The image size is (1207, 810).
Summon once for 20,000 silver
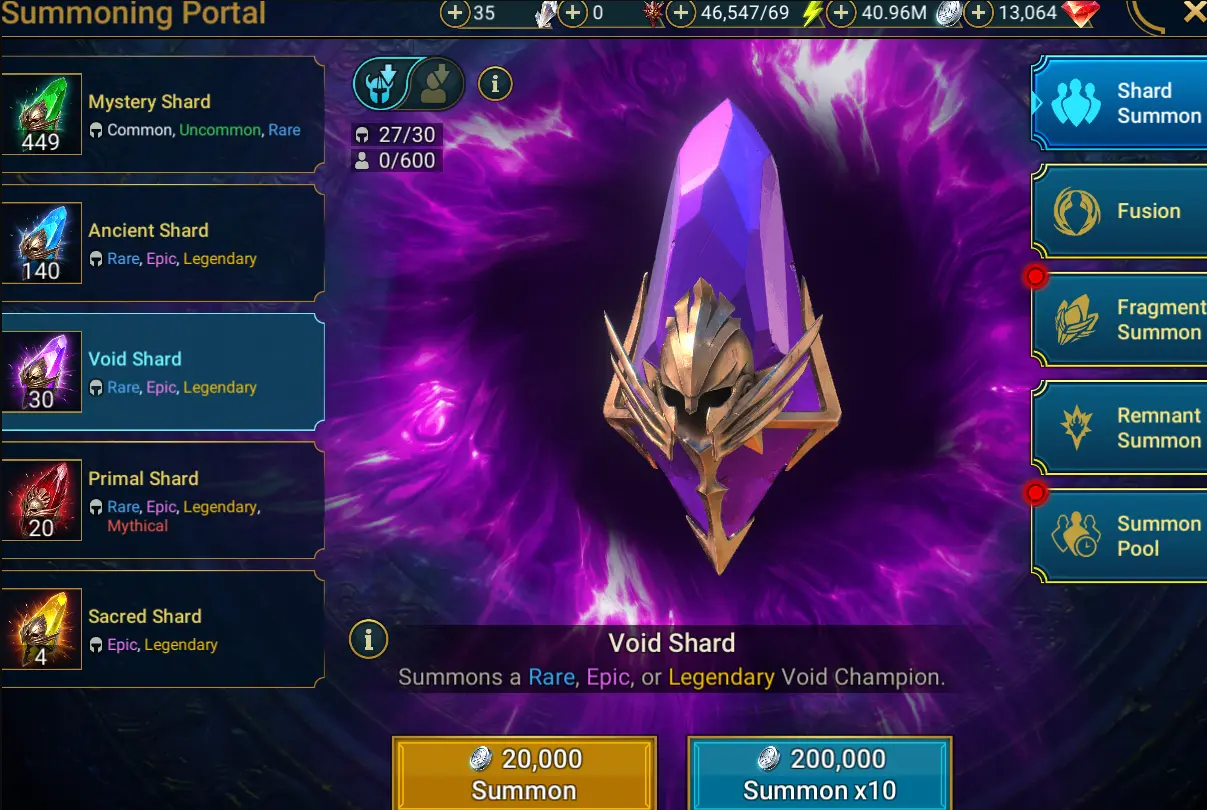pyautogui.click(x=524, y=774)
